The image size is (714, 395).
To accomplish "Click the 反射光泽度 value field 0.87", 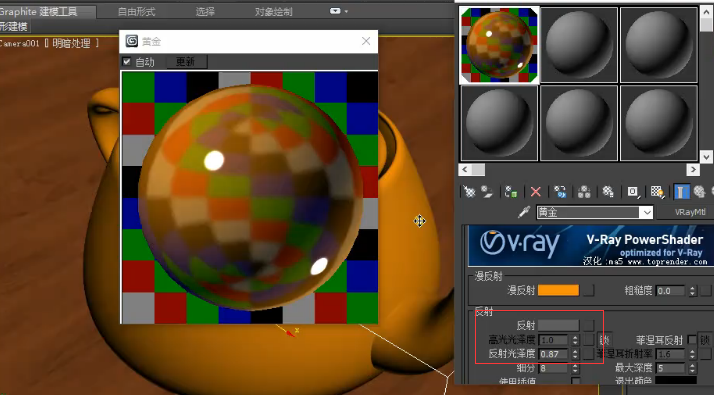I will click(x=553, y=354).
